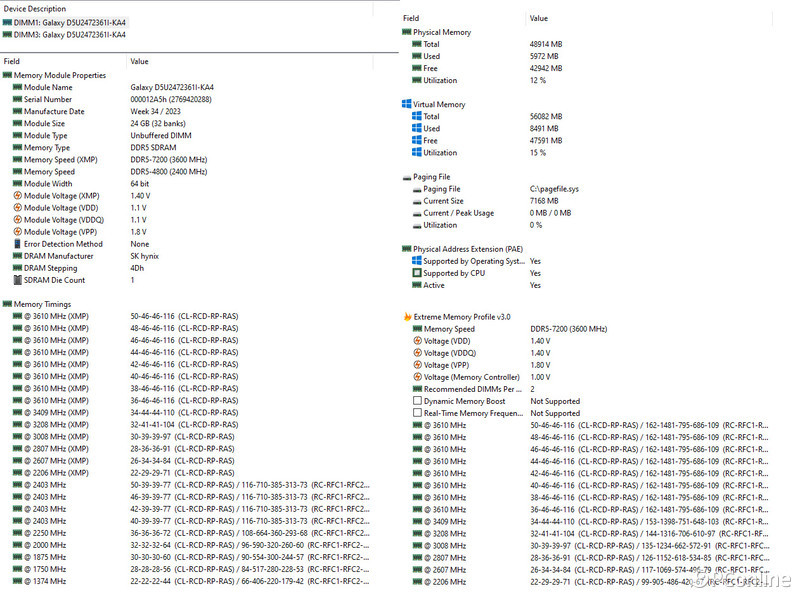Select the DRAM Stepping row
The width and height of the screenshot is (800, 596).
(x=79, y=268)
